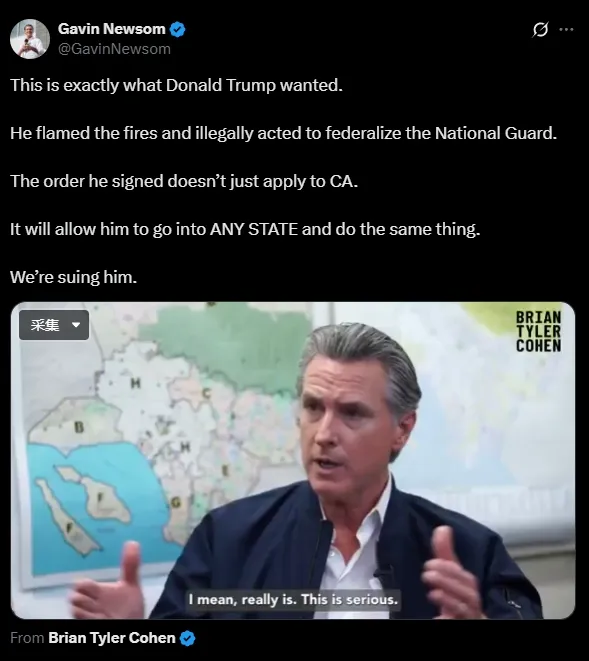
Task: Open the @GavinNewsom handle link
Action: (114, 49)
